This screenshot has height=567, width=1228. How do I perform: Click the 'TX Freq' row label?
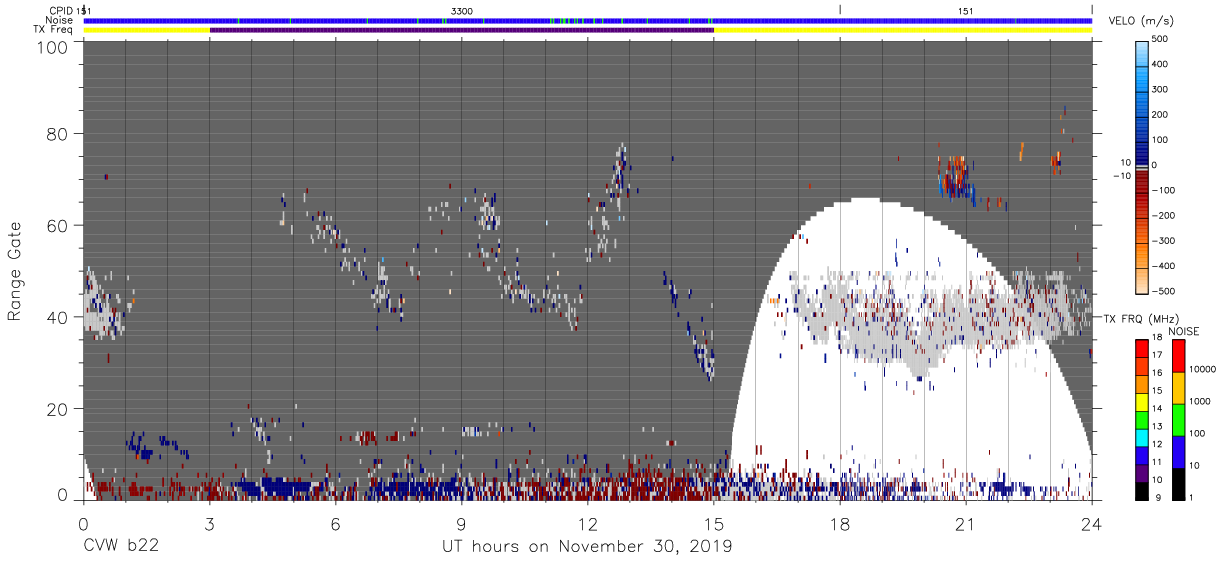point(54,30)
